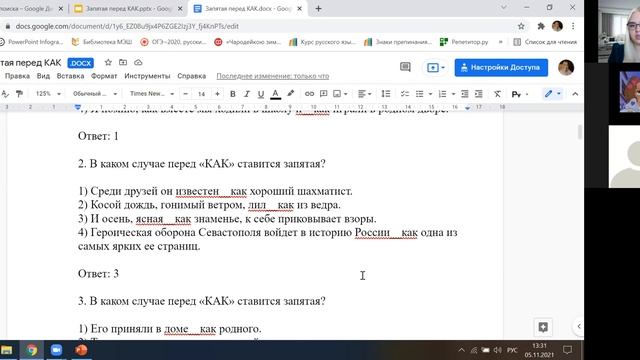The image size is (640, 360).
Task: Open the 125% zoom dropdown
Action: 48,94
